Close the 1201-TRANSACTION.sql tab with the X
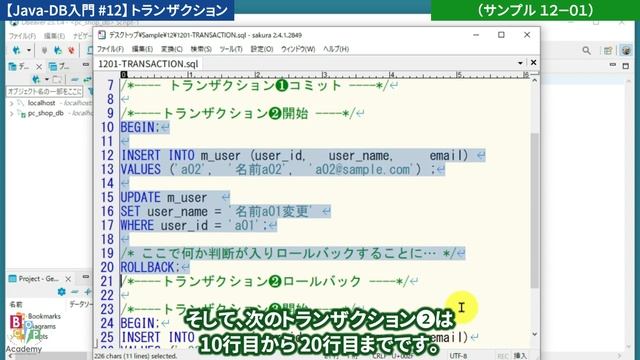 tap(533, 62)
